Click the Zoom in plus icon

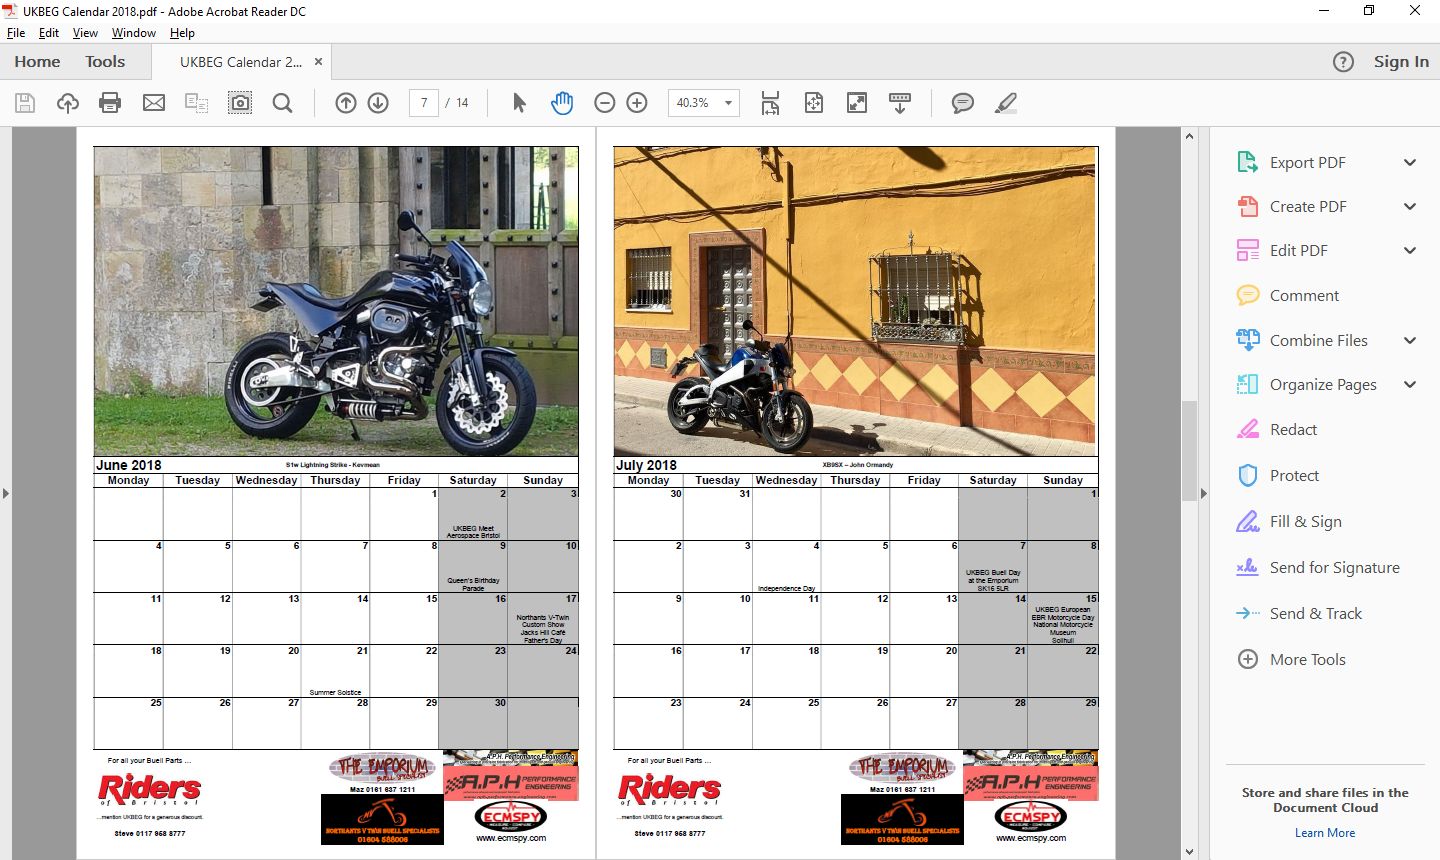637,103
